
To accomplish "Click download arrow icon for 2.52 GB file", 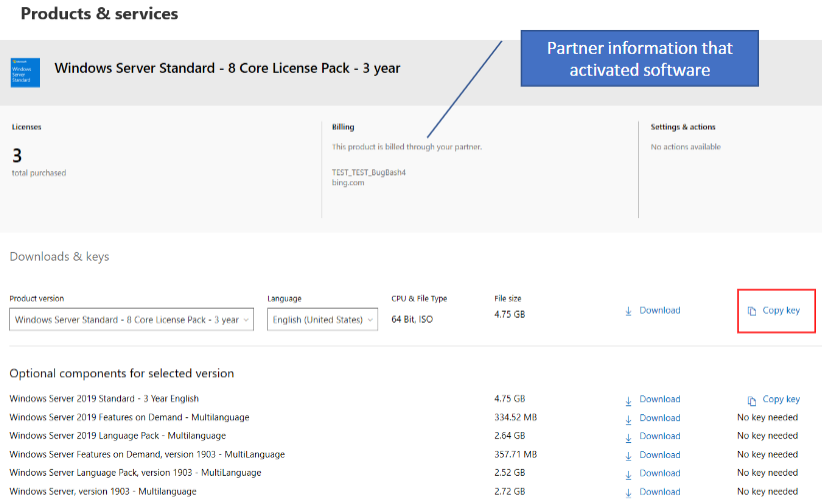I will (628, 473).
